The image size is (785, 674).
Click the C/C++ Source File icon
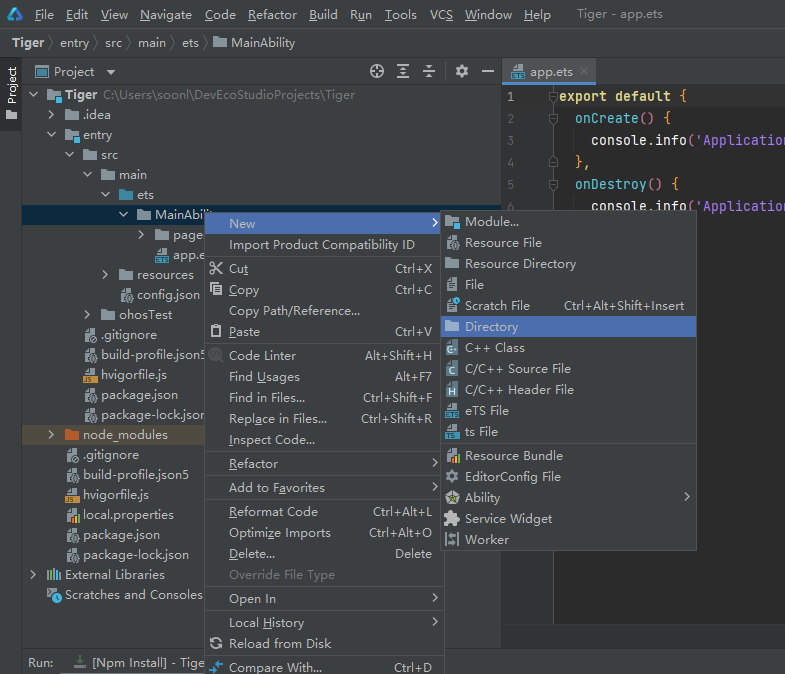(x=452, y=369)
